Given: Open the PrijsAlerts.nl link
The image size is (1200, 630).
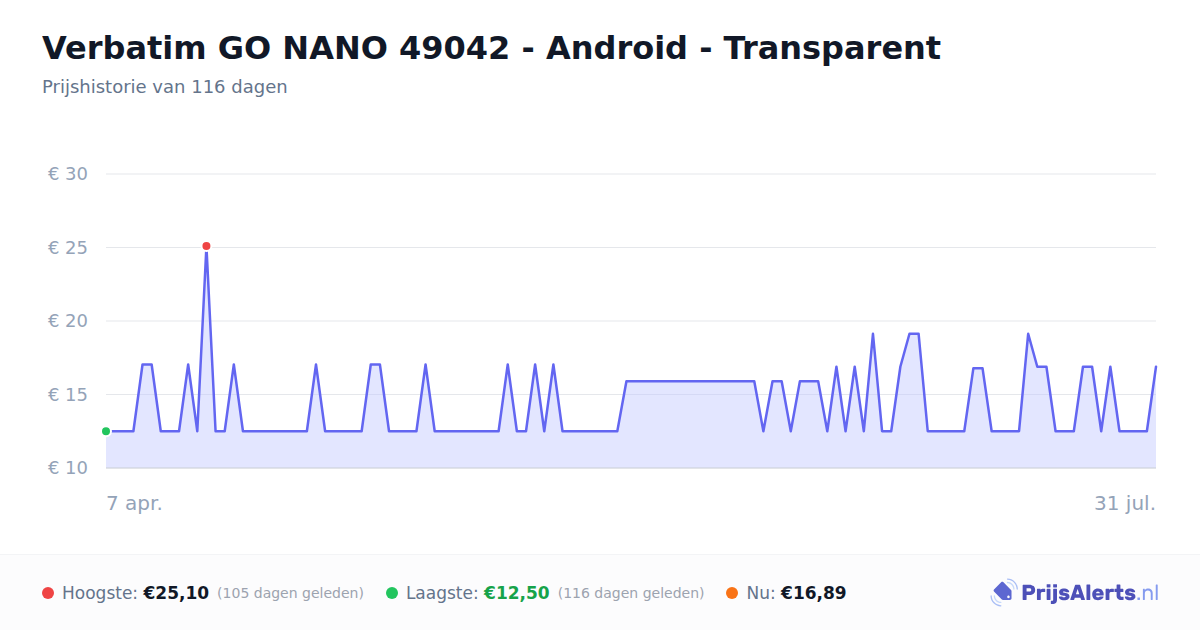Looking at the screenshot, I should click(x=1075, y=593).
